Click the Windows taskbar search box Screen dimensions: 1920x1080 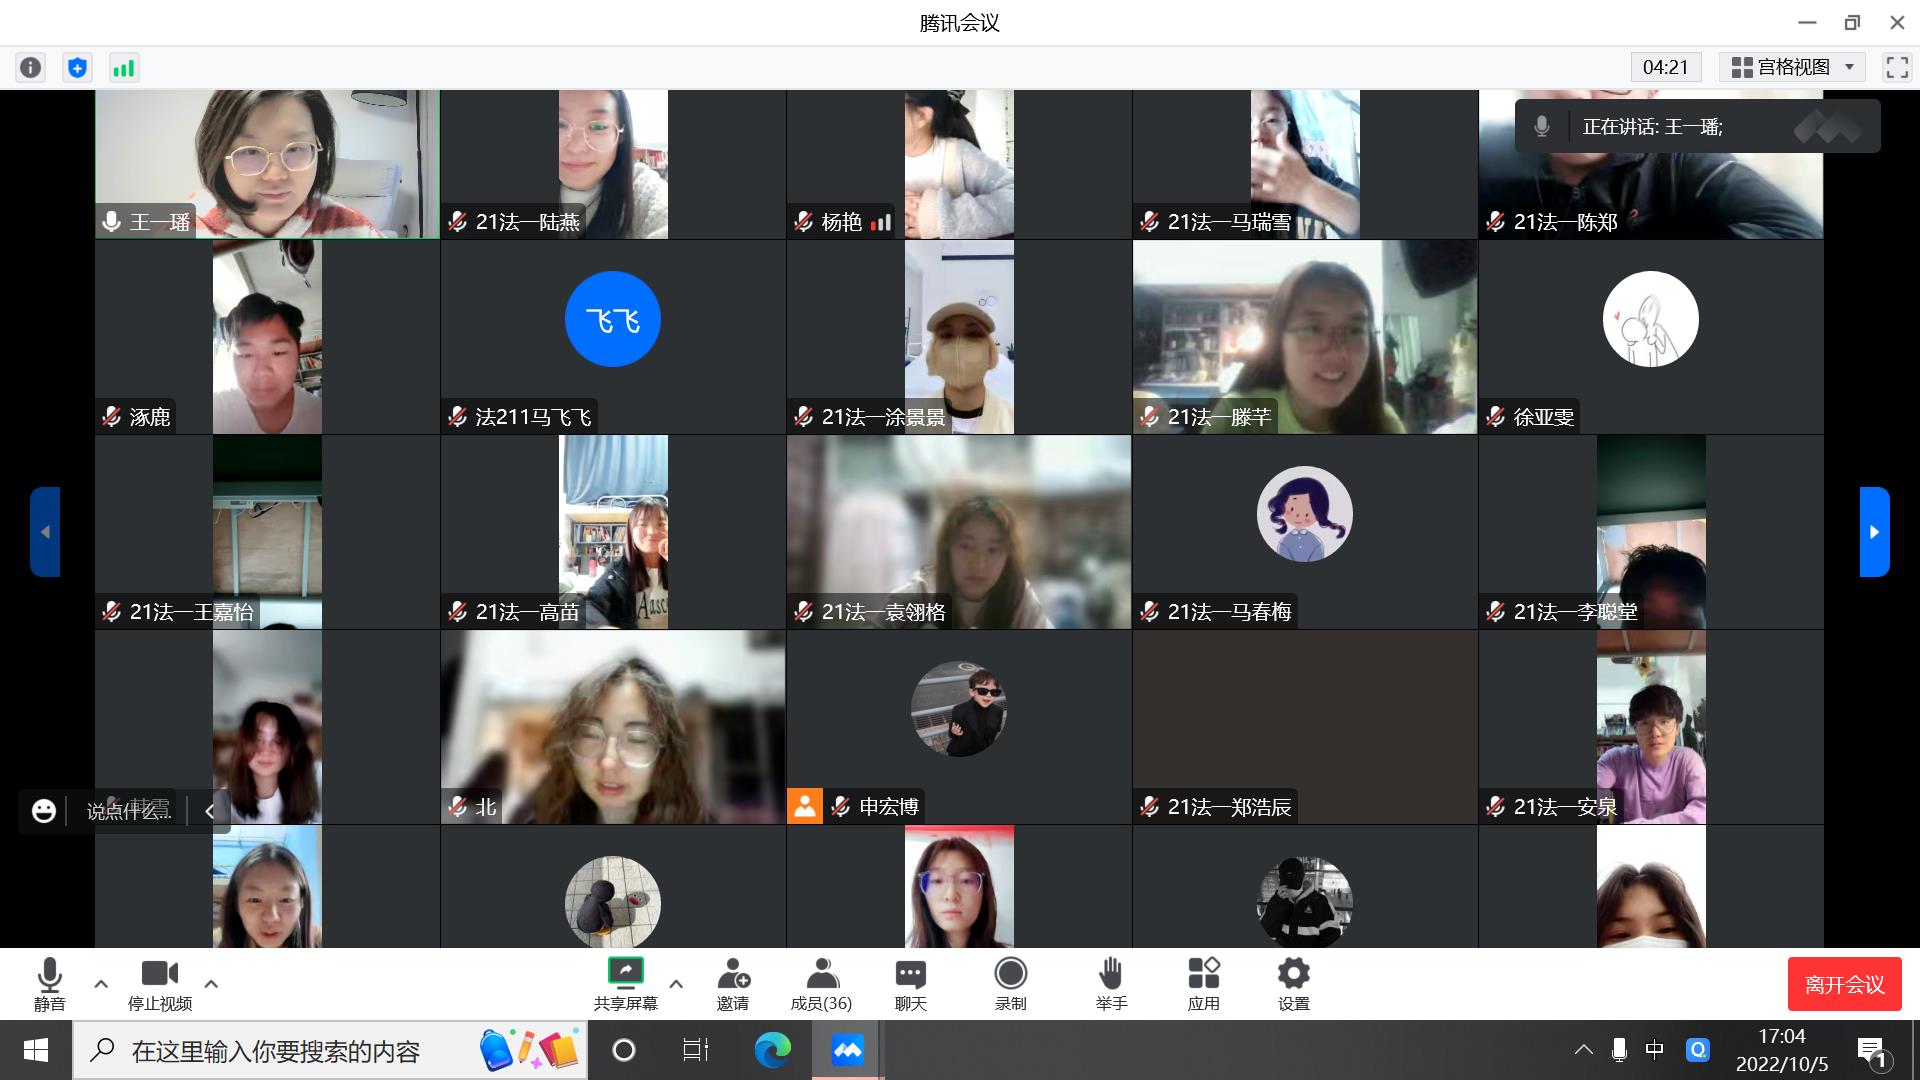point(275,1051)
